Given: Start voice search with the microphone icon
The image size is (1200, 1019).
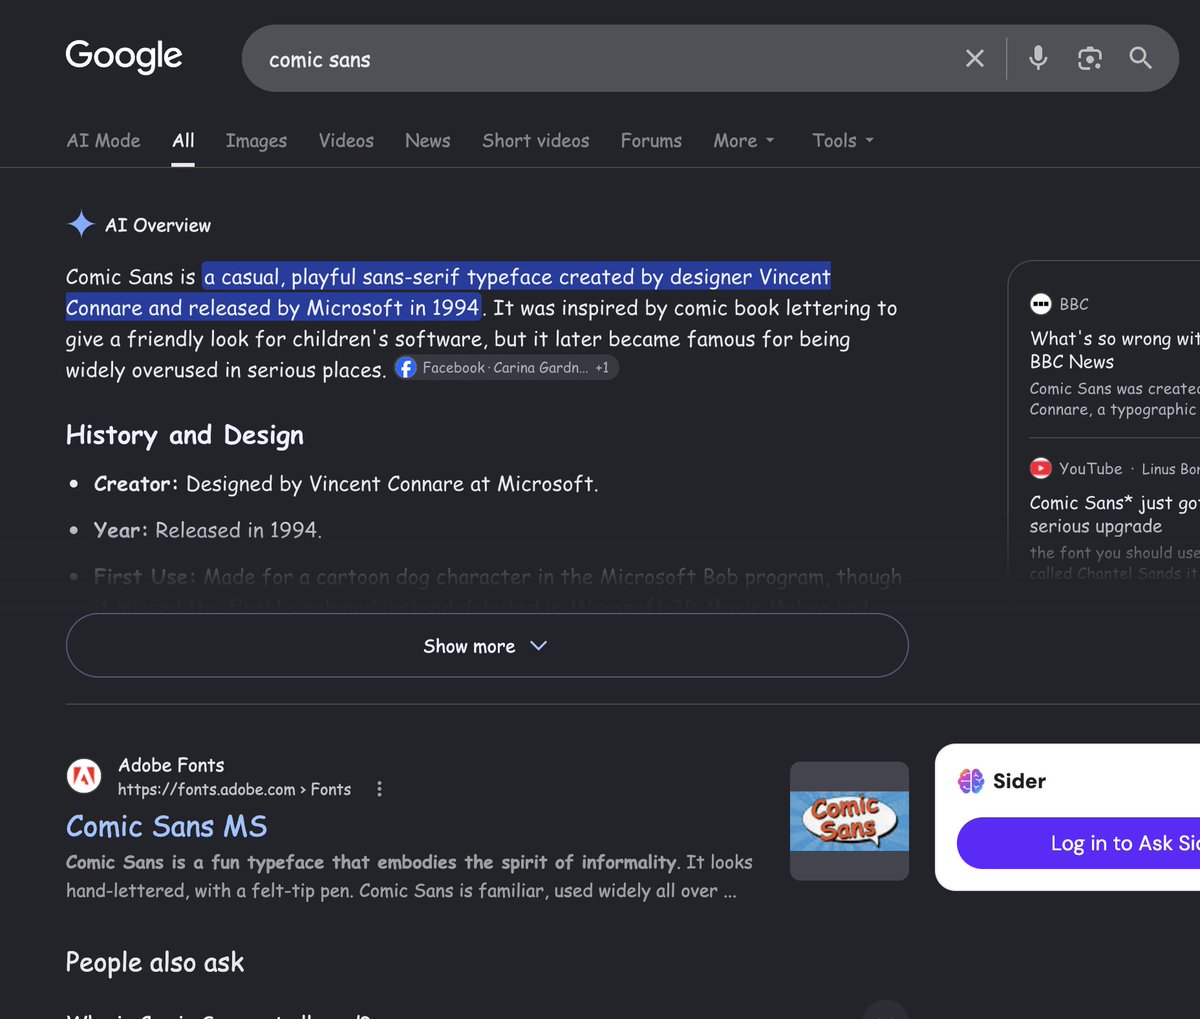Looking at the screenshot, I should pyautogui.click(x=1038, y=58).
